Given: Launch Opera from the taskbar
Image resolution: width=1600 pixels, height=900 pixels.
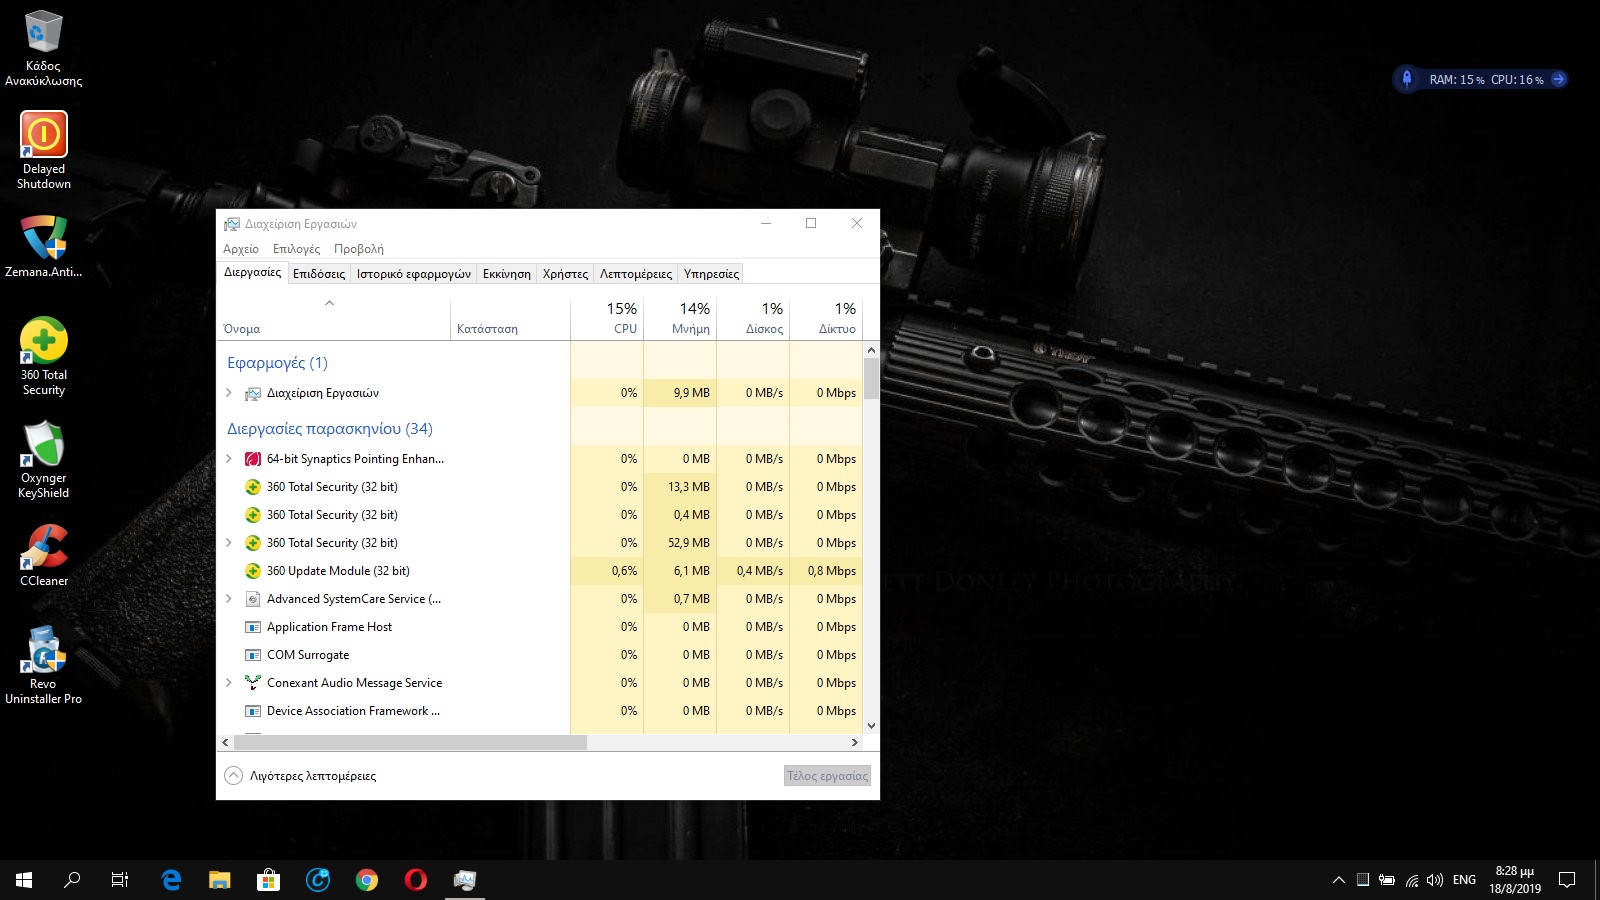Looking at the screenshot, I should [x=416, y=880].
